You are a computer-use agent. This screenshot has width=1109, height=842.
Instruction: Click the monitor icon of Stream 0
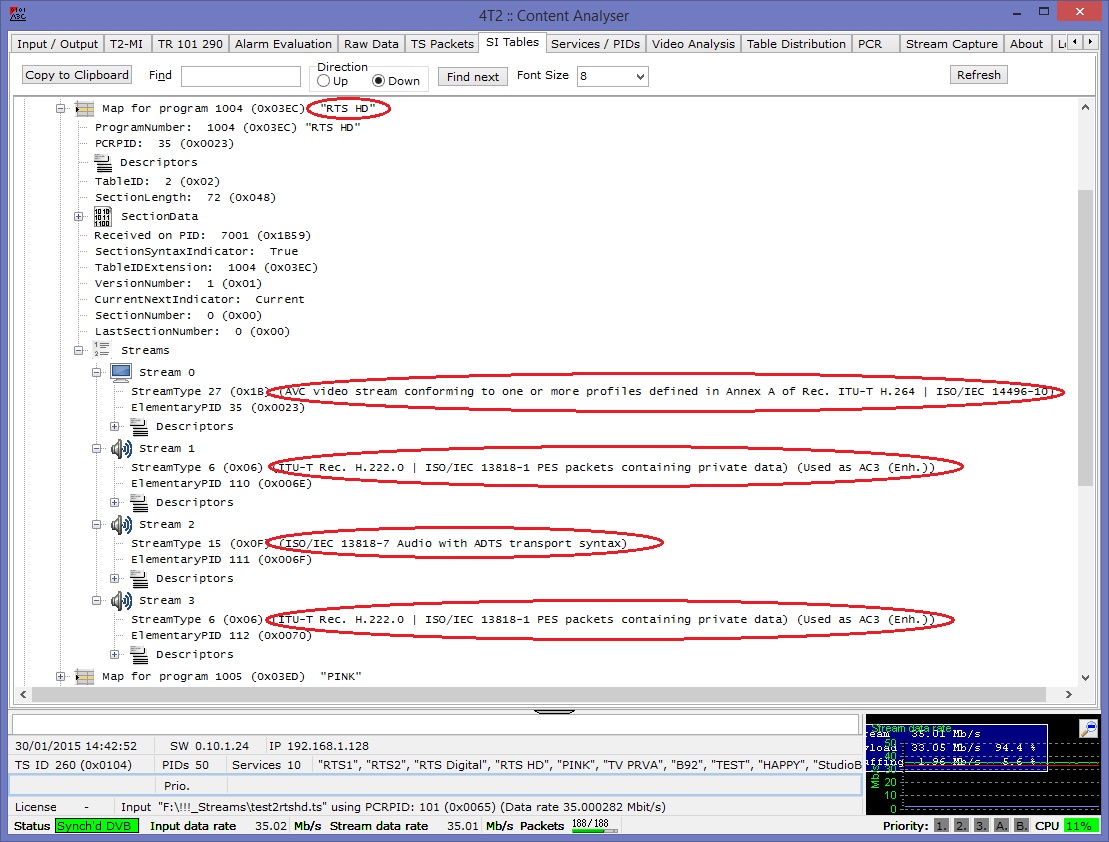pyautogui.click(x=121, y=371)
